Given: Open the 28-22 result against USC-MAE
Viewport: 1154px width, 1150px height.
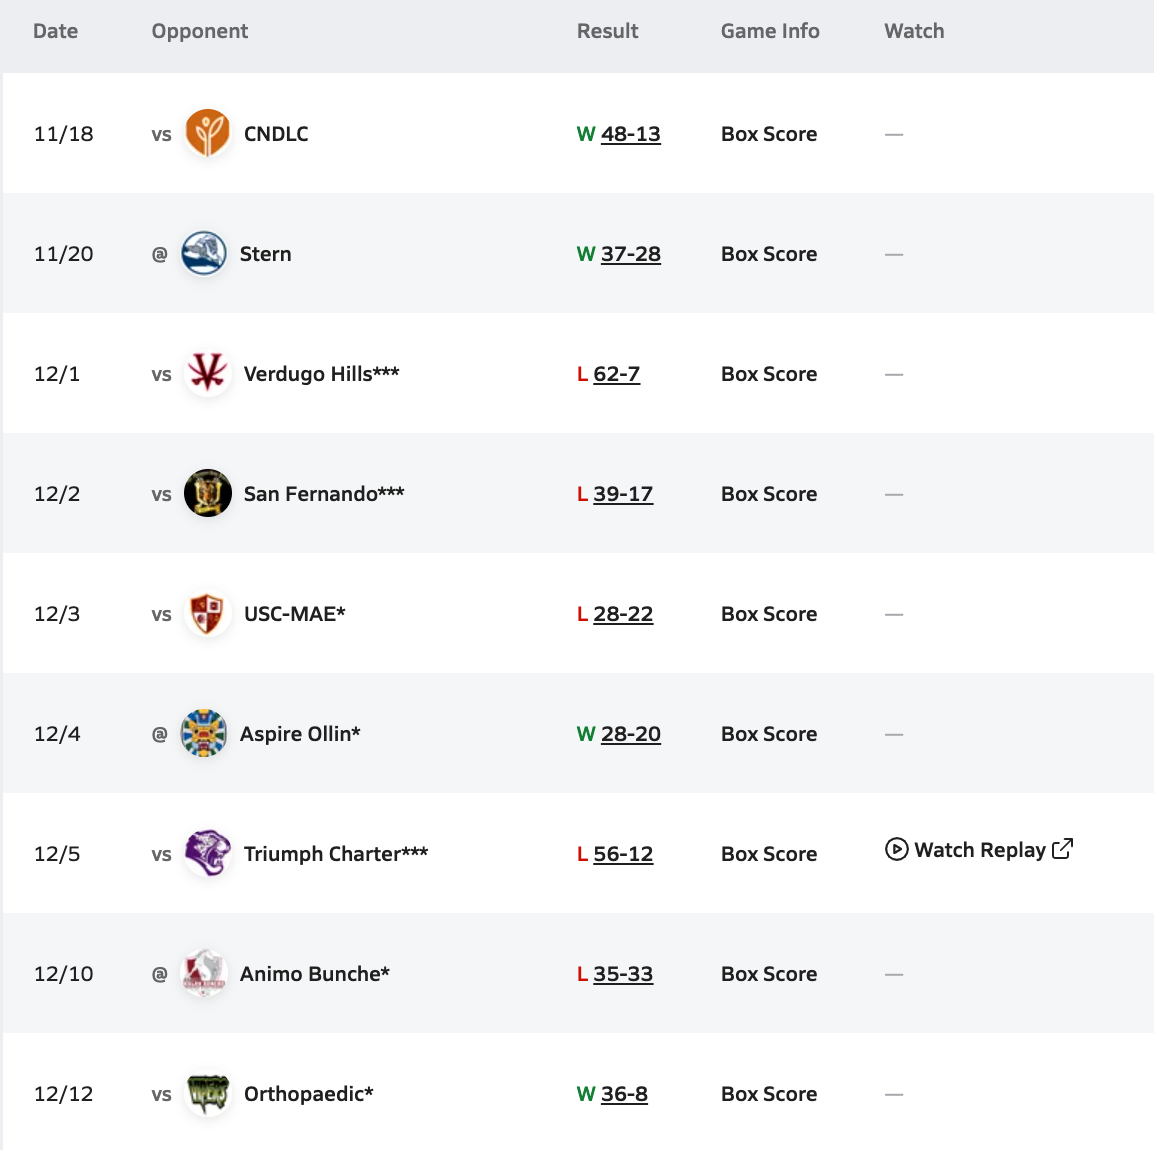Looking at the screenshot, I should click(623, 614).
